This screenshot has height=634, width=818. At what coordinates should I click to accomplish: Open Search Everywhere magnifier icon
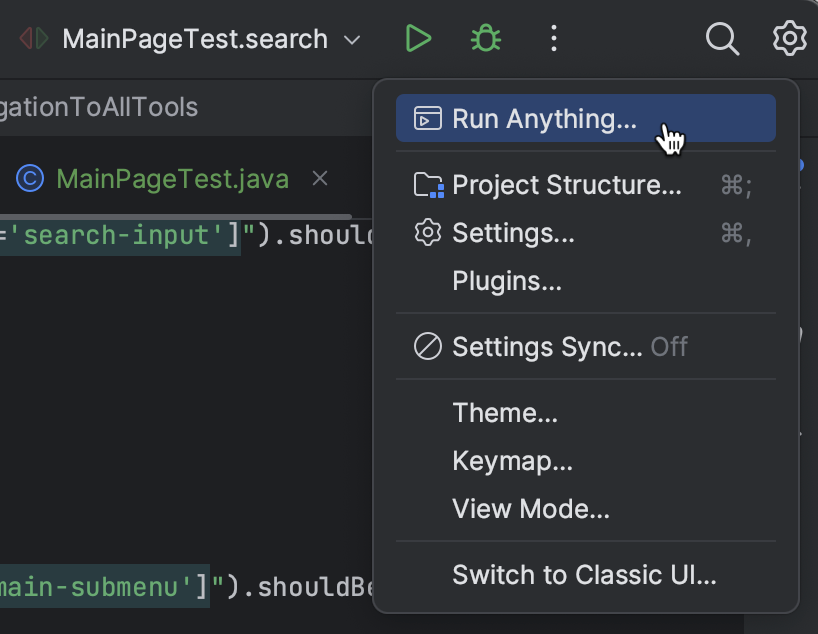click(x=722, y=39)
